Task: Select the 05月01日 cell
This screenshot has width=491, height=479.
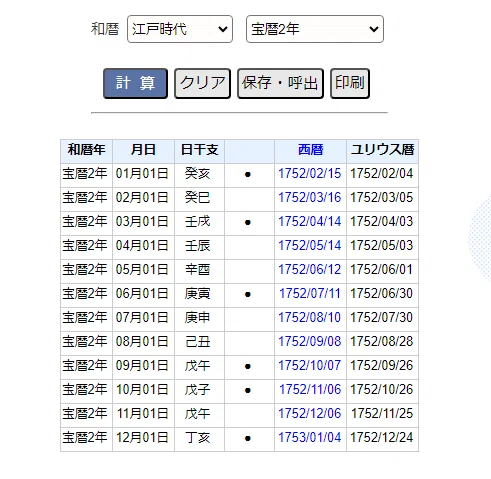Action: tap(143, 270)
